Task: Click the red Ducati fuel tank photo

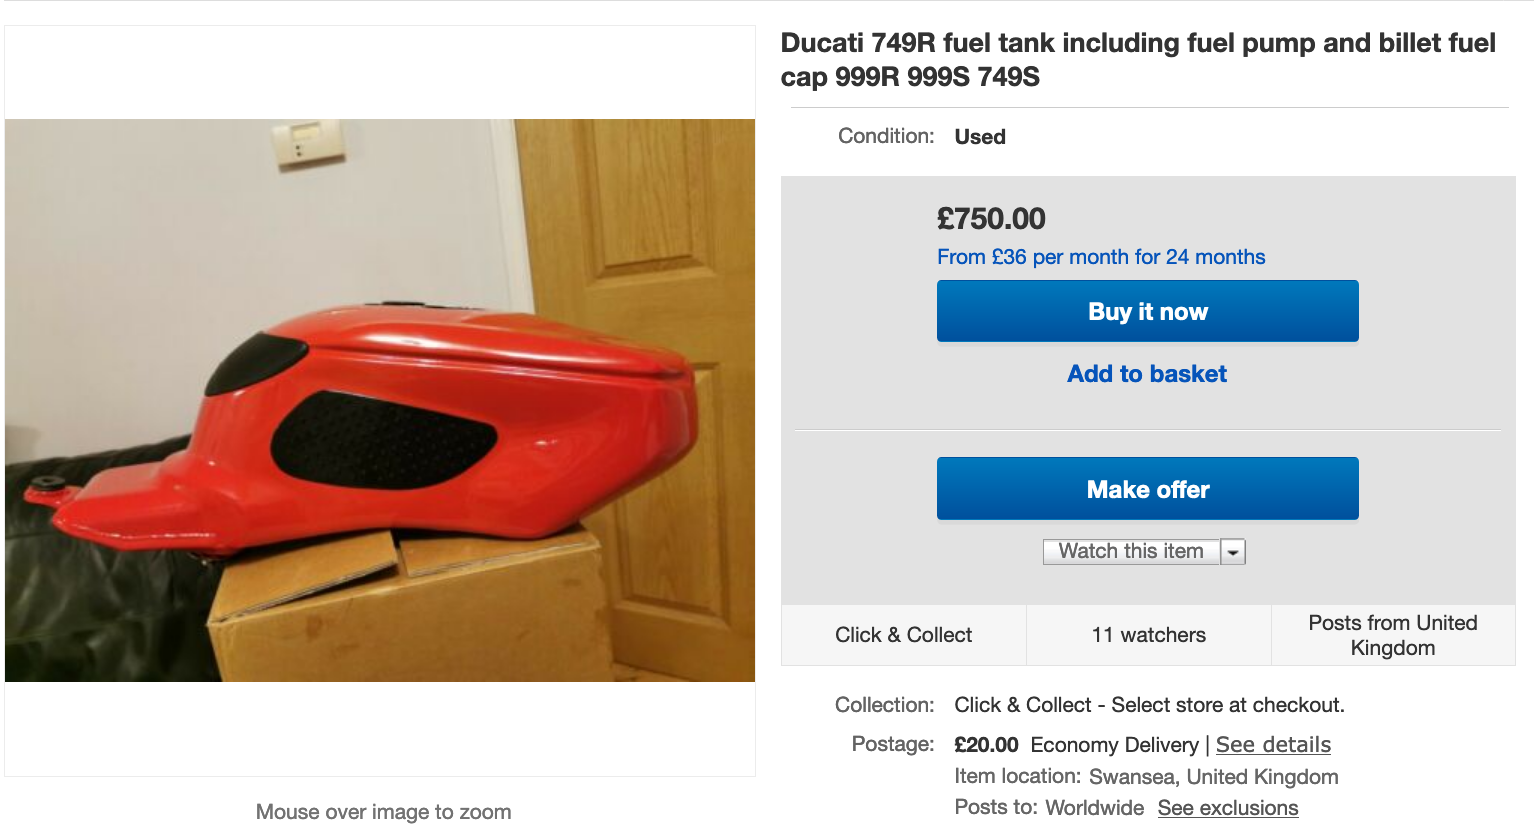Action: coord(380,400)
